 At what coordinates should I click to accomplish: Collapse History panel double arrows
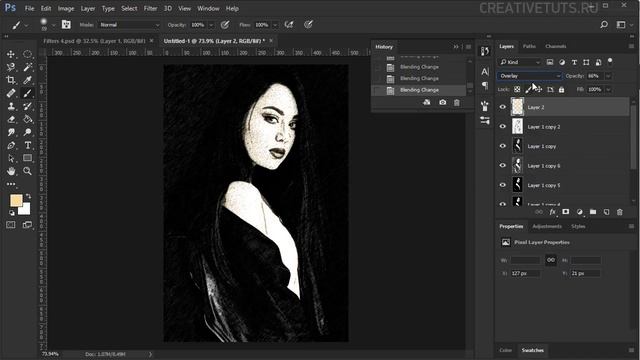coord(456,47)
